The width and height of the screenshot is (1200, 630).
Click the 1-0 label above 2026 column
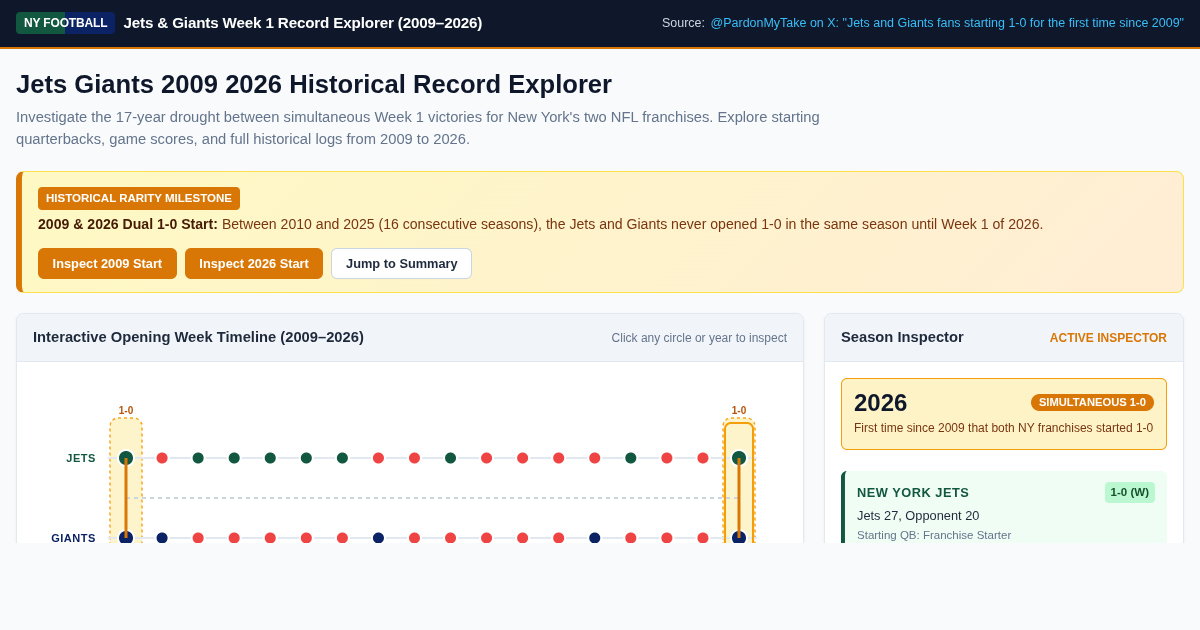pos(739,410)
